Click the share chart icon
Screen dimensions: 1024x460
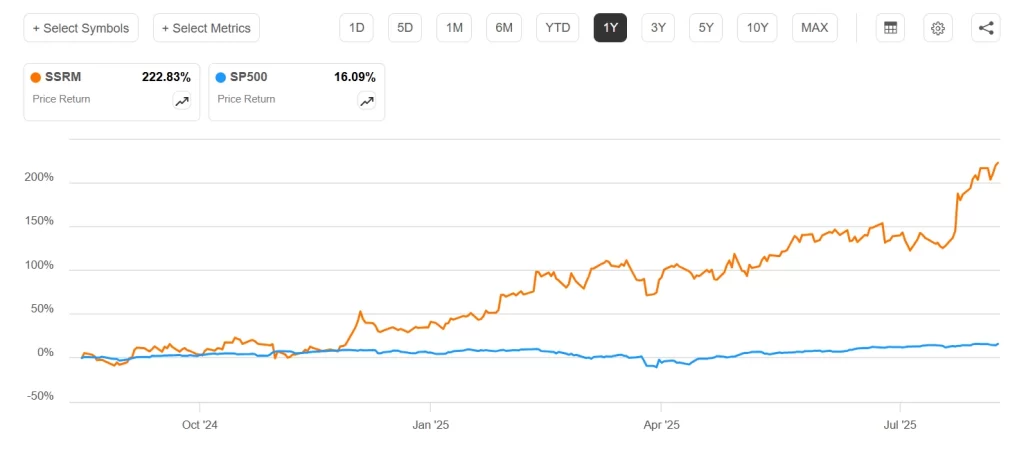click(x=986, y=28)
